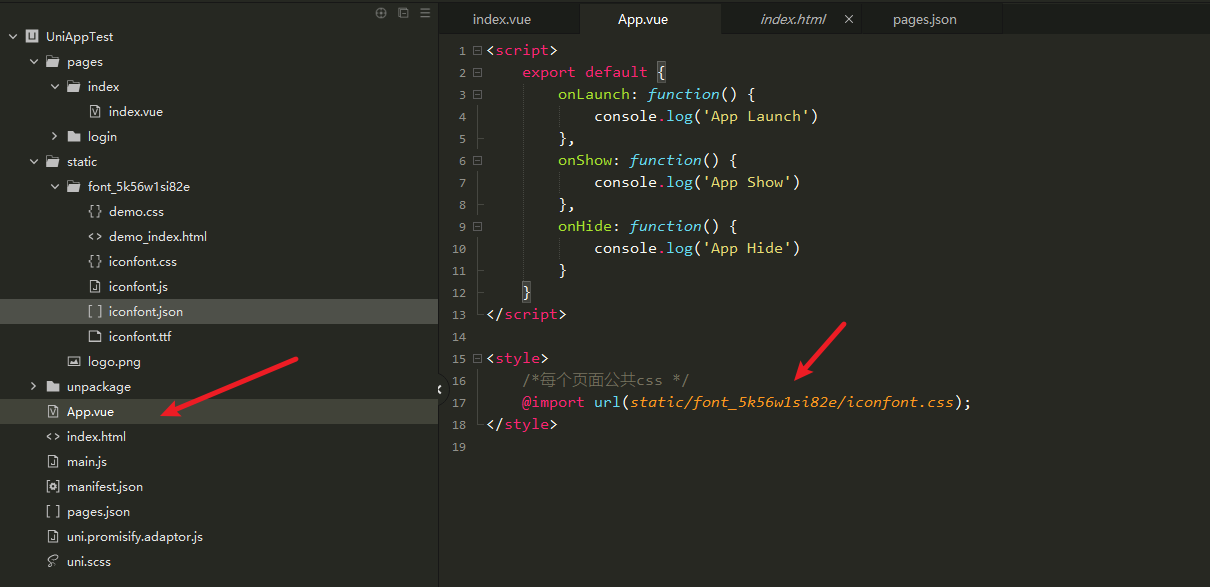Click the locate-current-file target icon

pyautogui.click(x=380, y=13)
